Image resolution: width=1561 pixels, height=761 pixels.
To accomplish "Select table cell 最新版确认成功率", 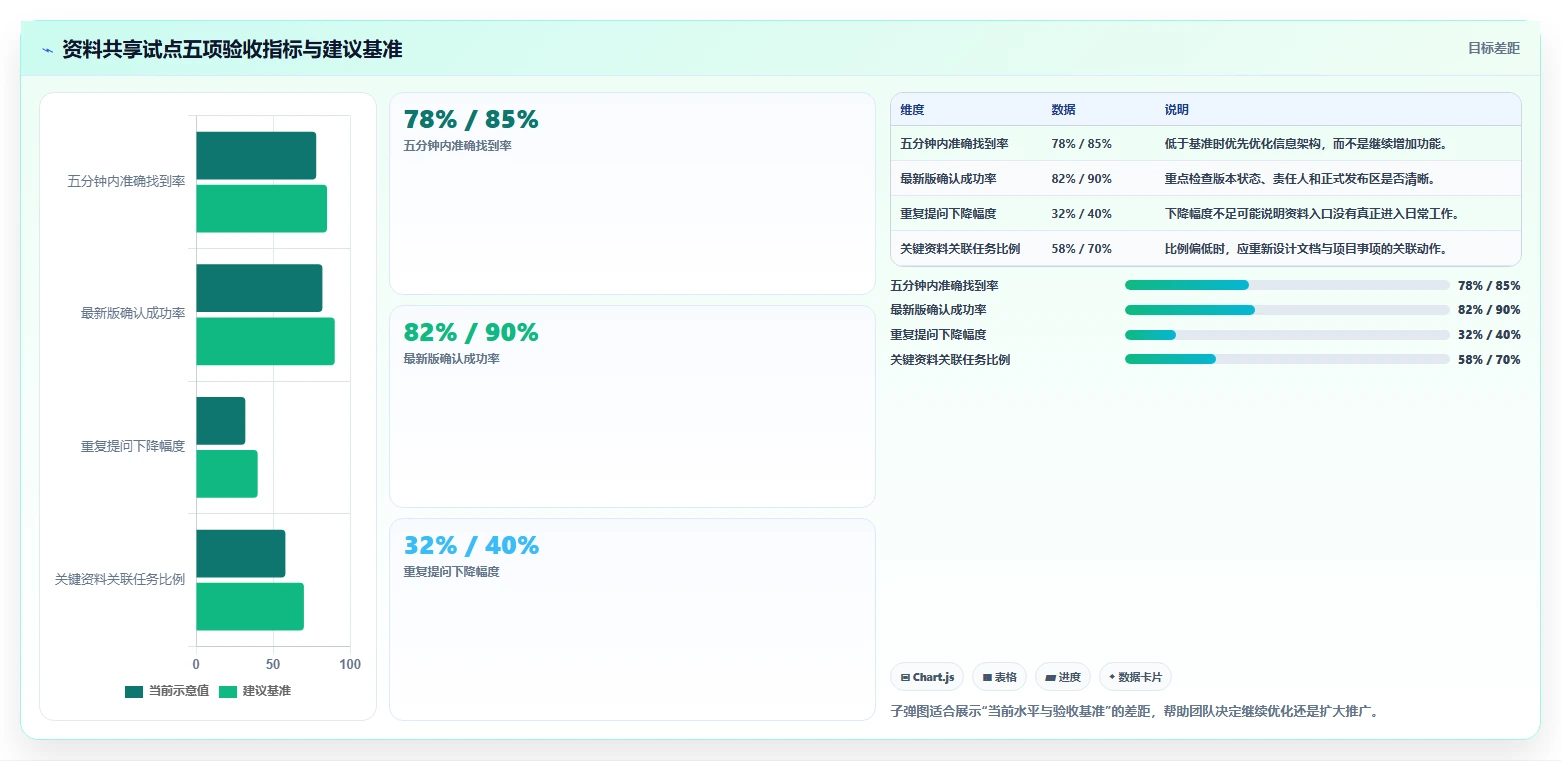I will 948,179.
